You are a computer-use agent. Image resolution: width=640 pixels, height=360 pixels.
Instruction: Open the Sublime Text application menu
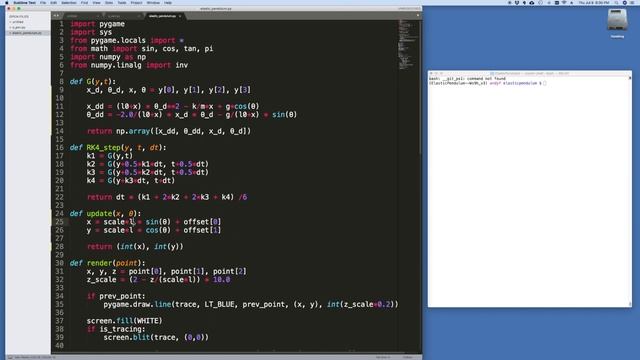tap(24, 2)
